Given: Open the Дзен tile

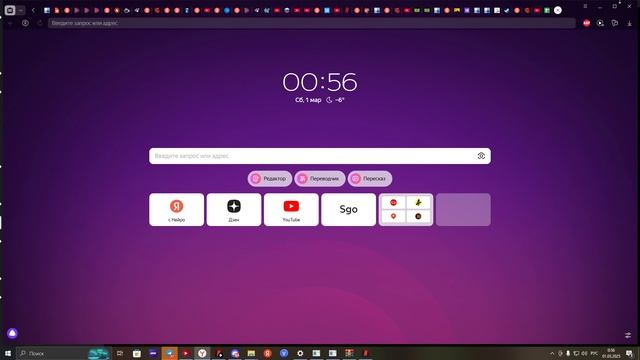Looking at the screenshot, I should 234,210.
